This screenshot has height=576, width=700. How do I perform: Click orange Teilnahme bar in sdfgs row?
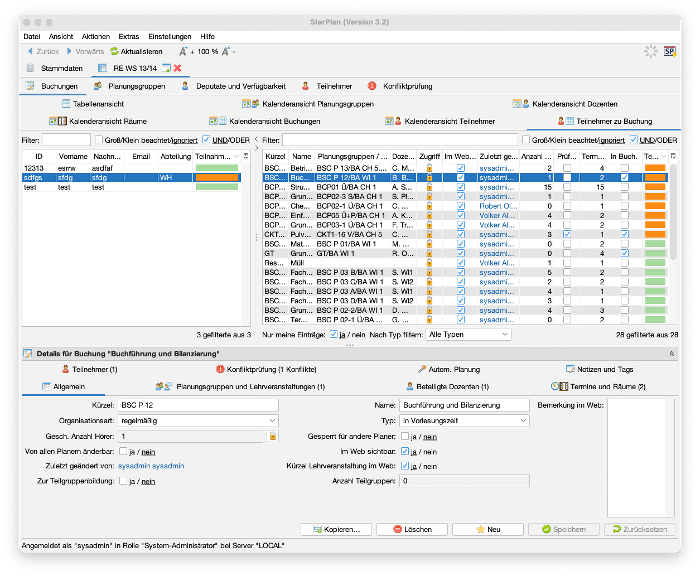point(217,178)
